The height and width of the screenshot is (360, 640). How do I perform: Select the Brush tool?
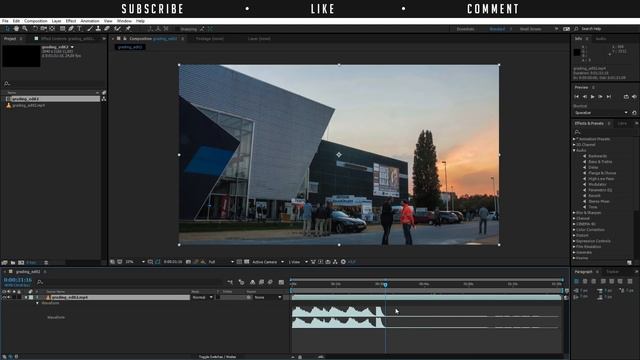[90, 29]
